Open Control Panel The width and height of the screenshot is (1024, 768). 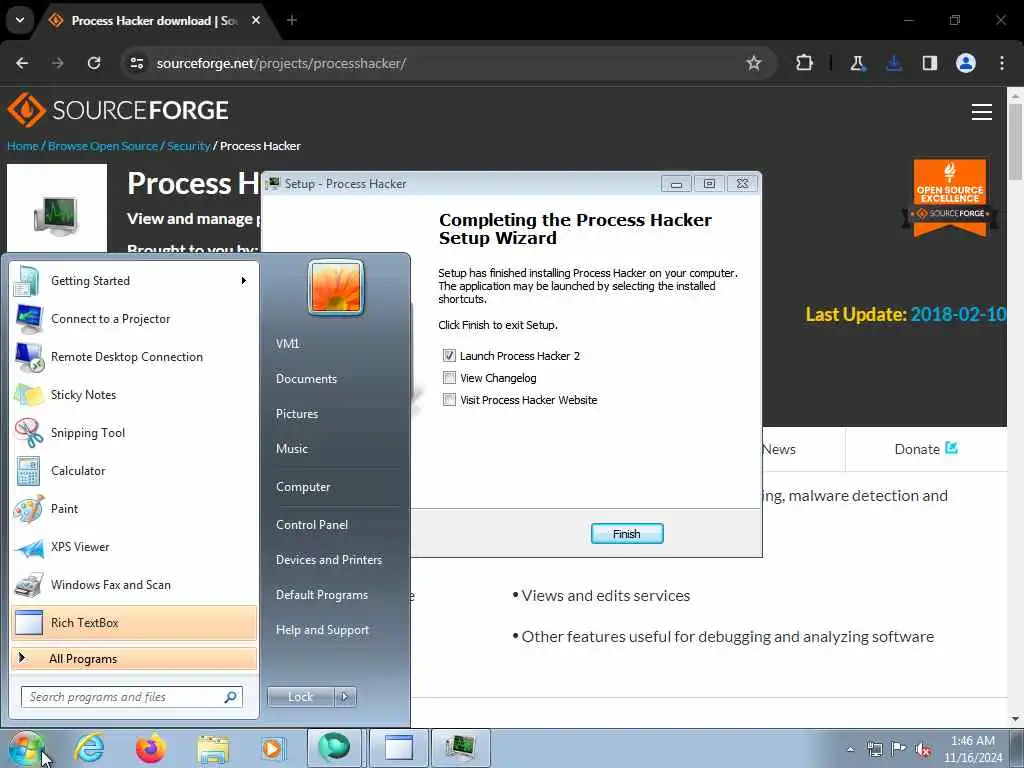[312, 525]
